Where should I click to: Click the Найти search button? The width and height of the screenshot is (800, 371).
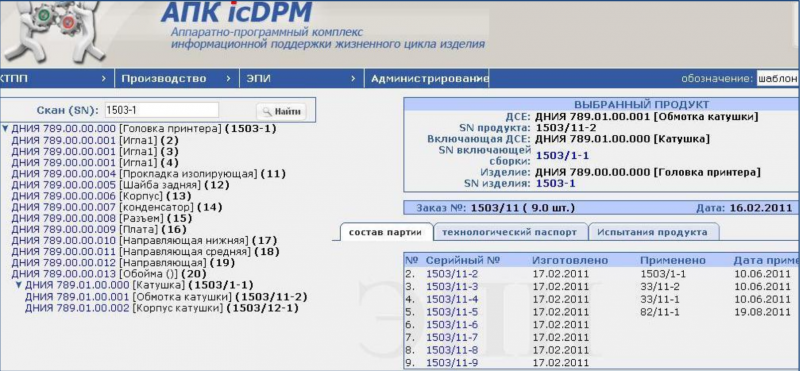pyautogui.click(x=281, y=111)
